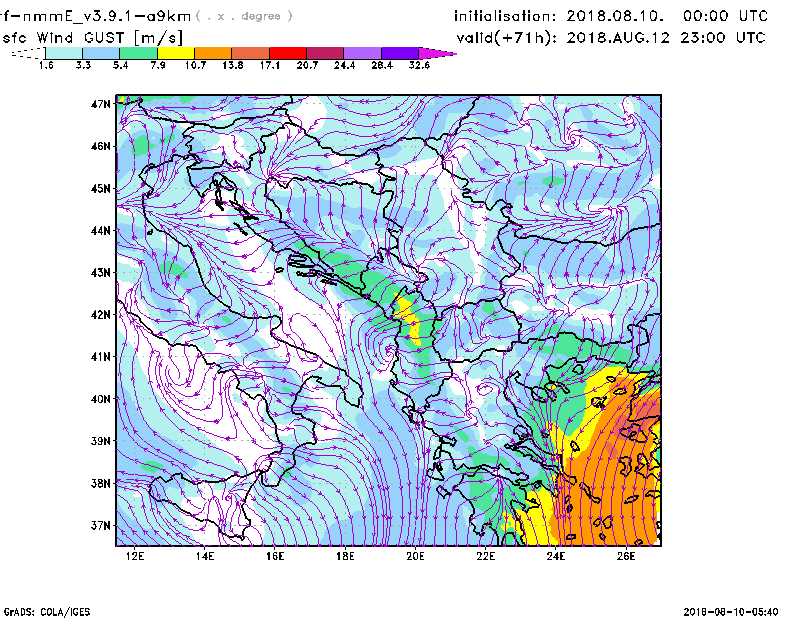Click the valid time '23:00 UTC'

tap(723, 38)
